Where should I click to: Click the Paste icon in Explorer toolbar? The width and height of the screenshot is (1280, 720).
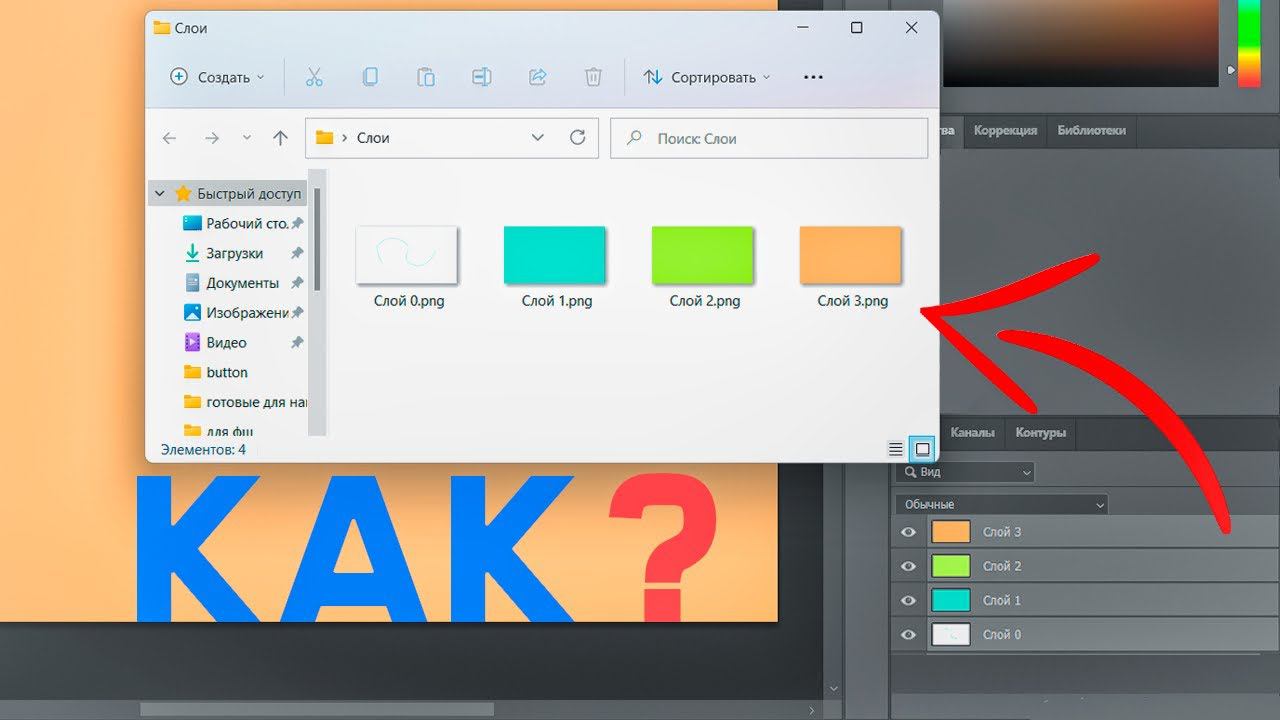click(x=426, y=77)
